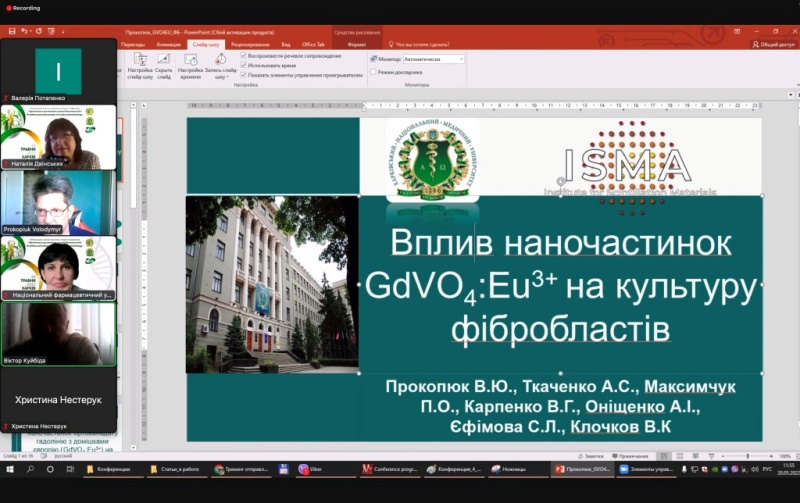Click the Redo/Repeat quick access icon
Screen dimensions: 800x503
[x=39, y=32]
